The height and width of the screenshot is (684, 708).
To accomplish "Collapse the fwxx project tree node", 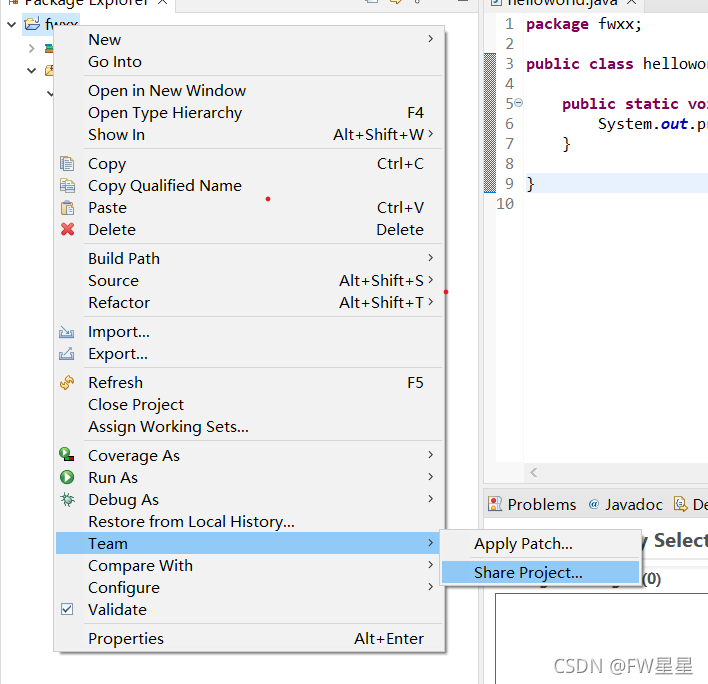I will click(x=12, y=24).
